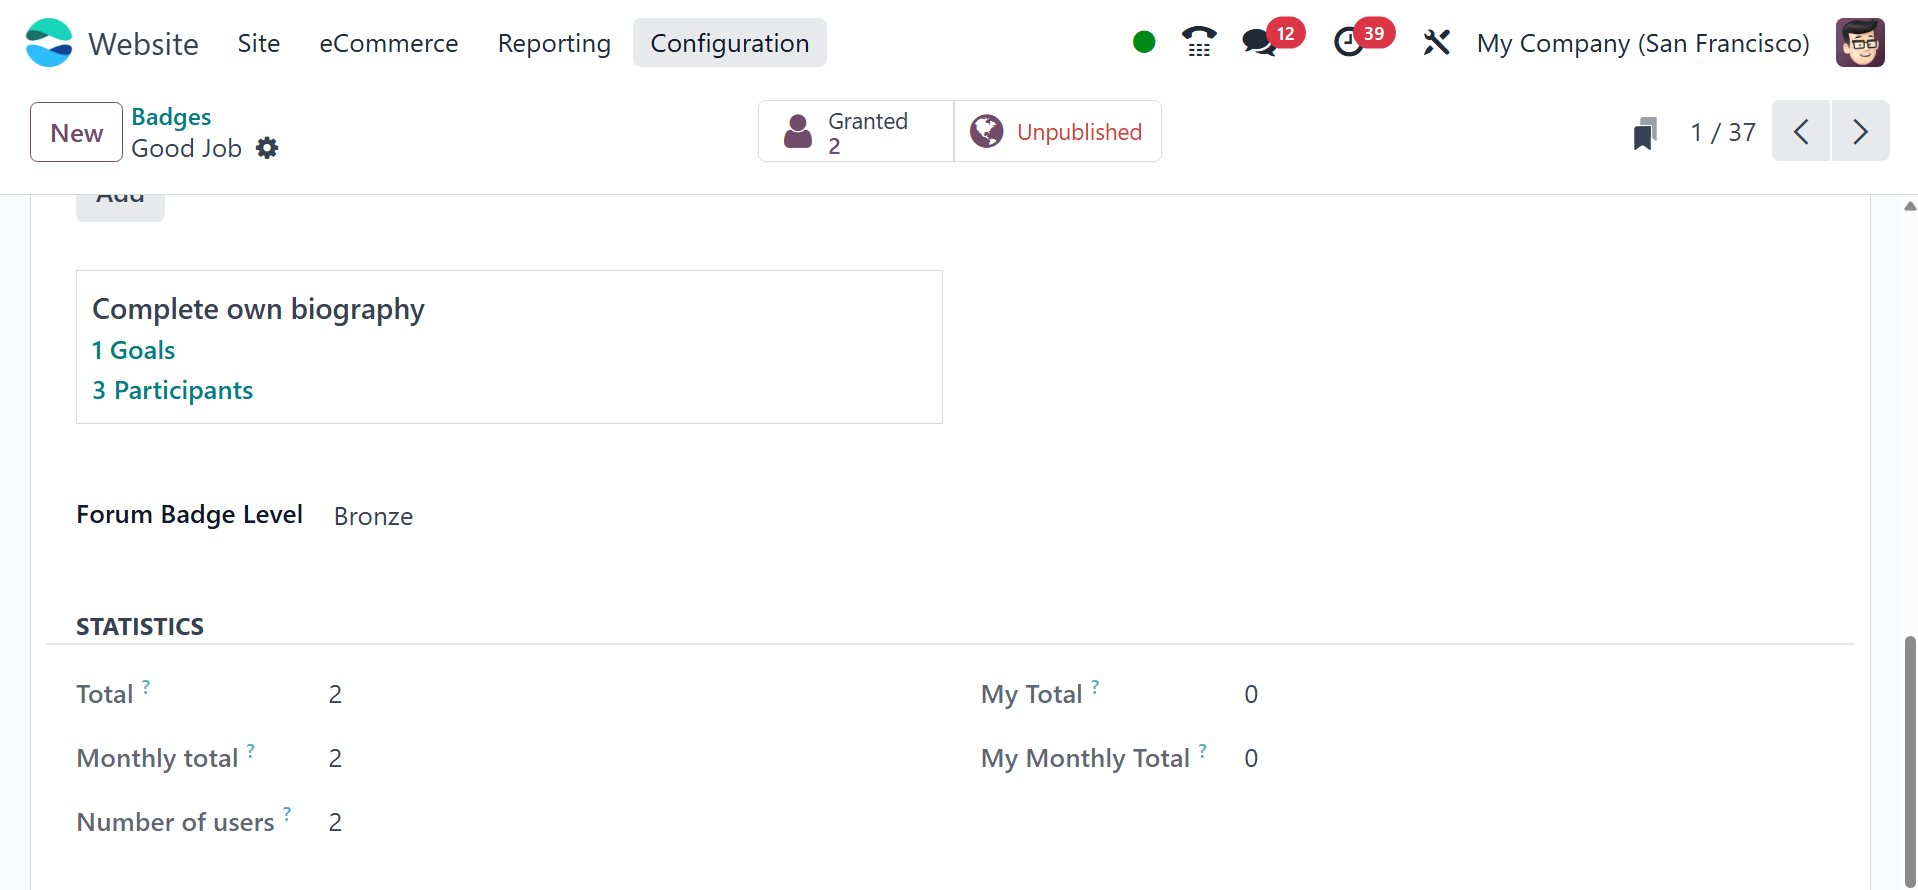Go to the previous badge record
The width and height of the screenshot is (1918, 890).
[1801, 131]
